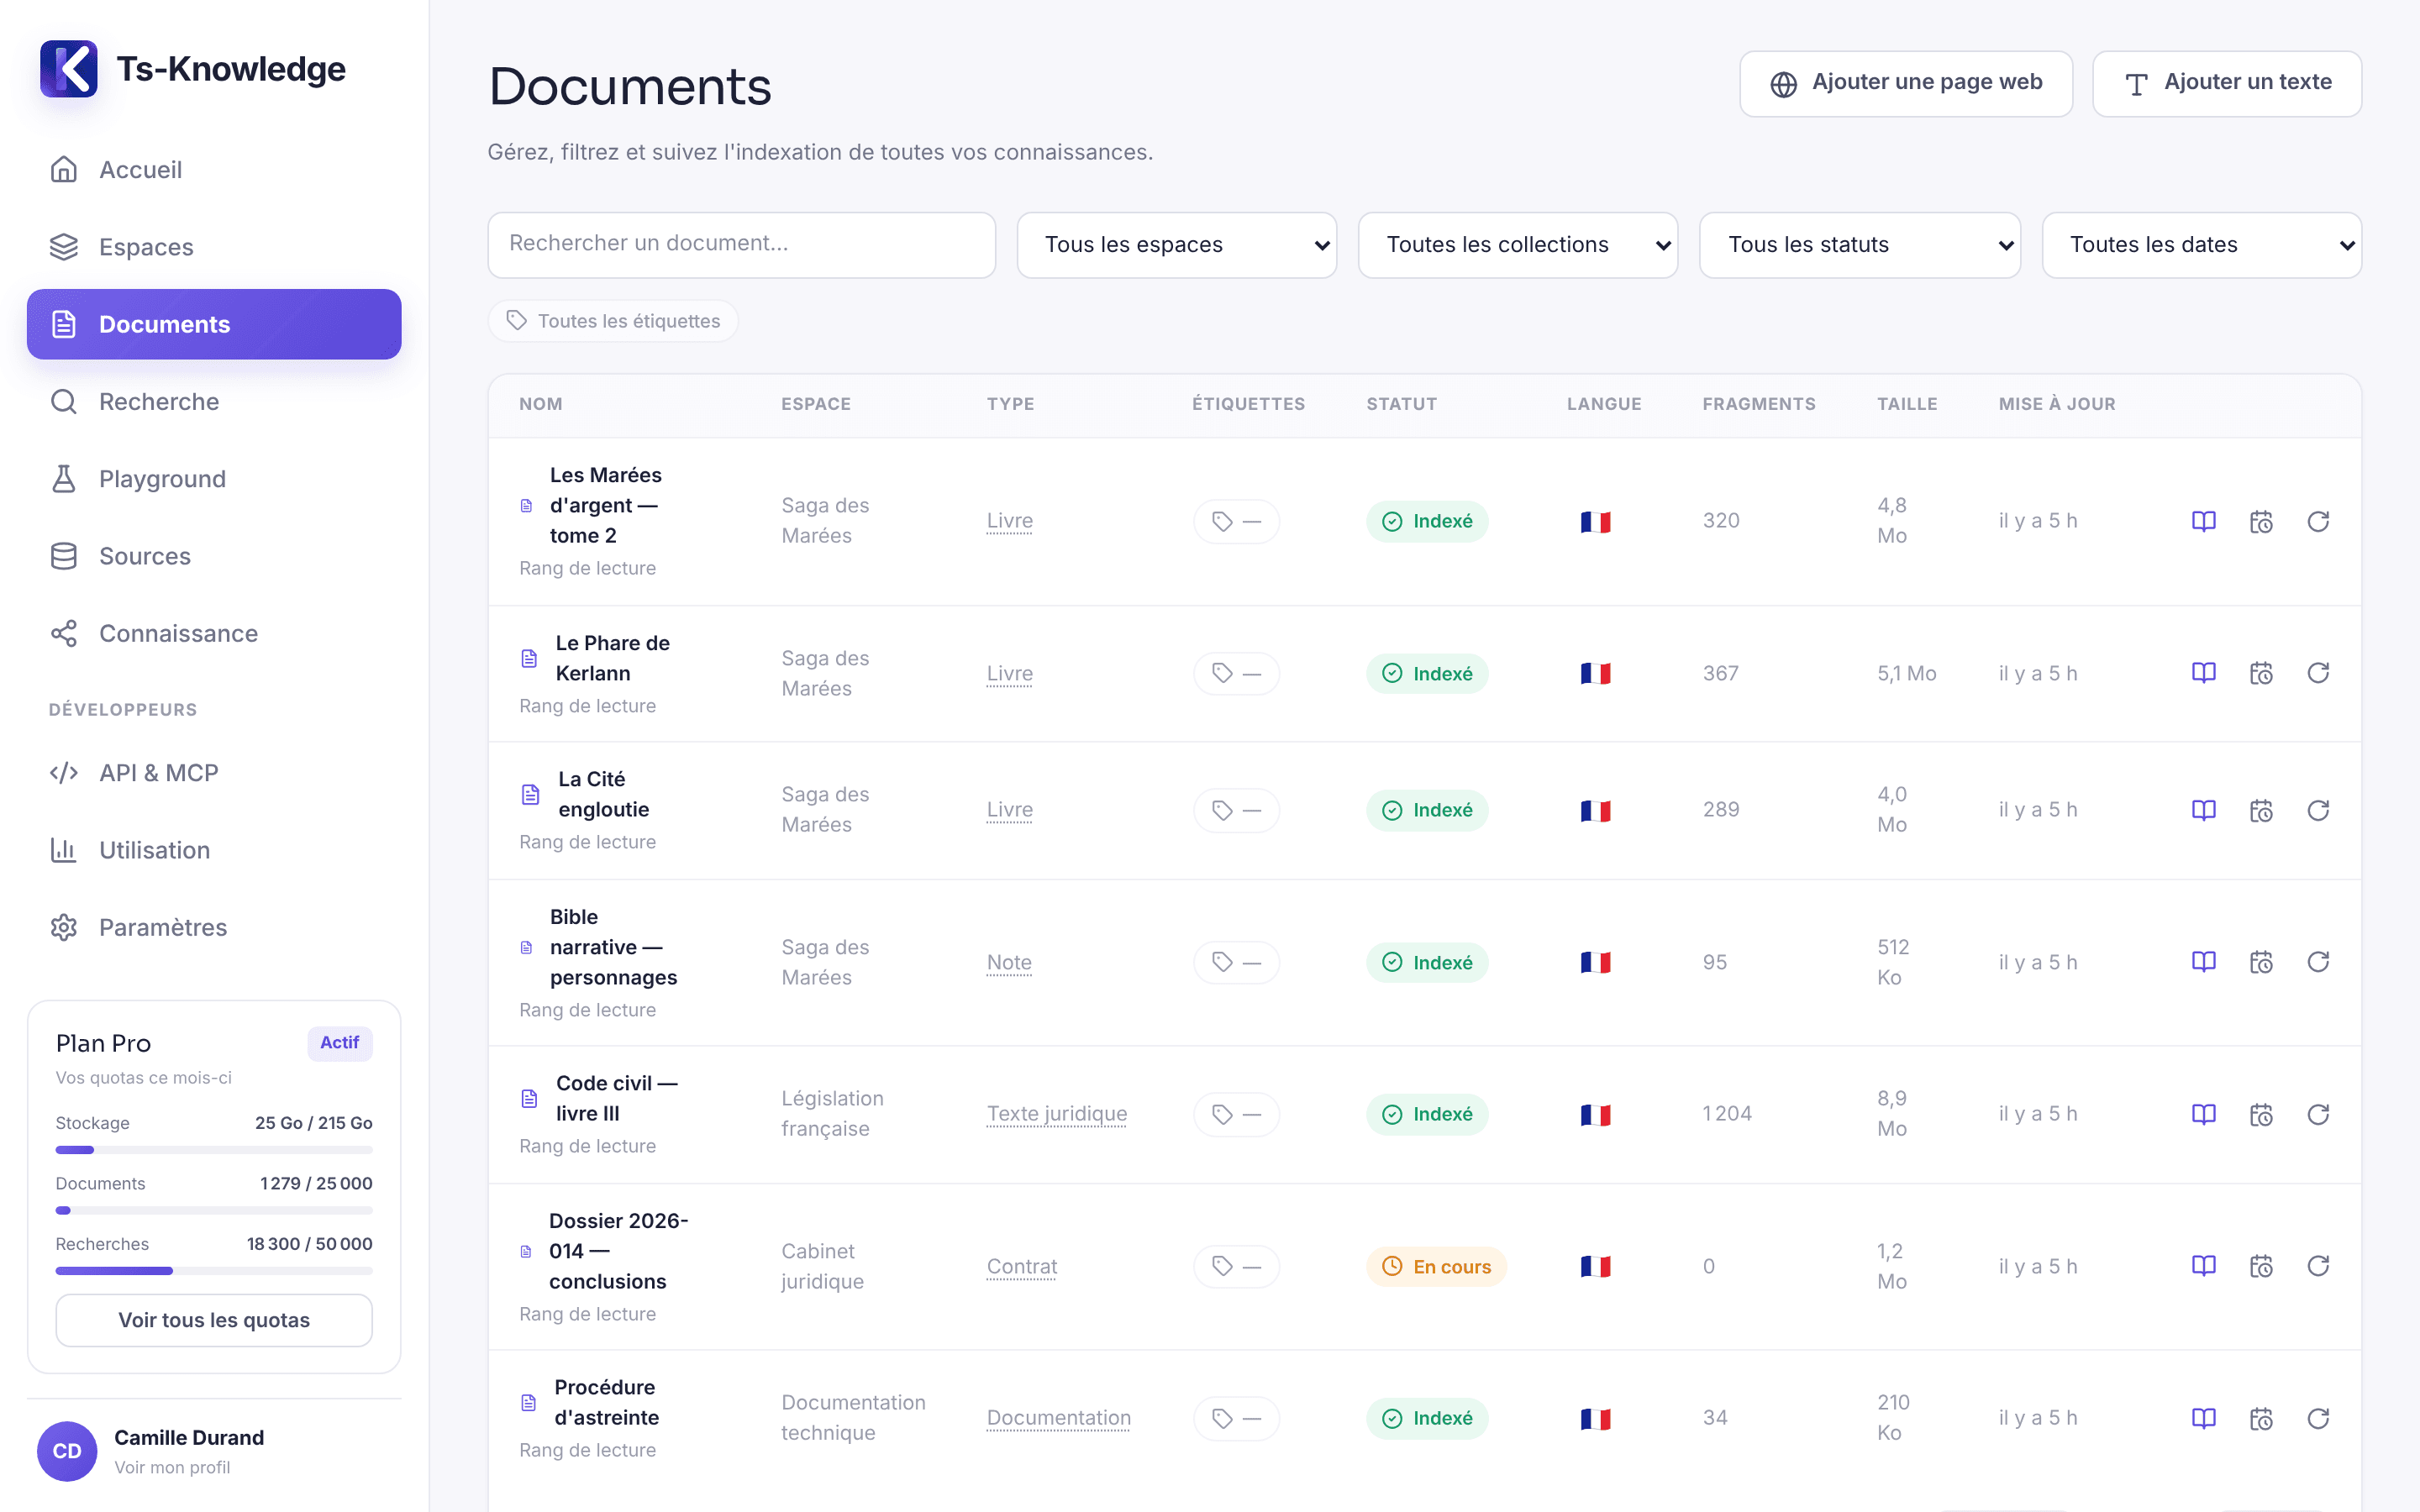This screenshot has width=2420, height=1512.
Task: Click the Livre type of Le Phare de Kerlann
Action: [1009, 674]
